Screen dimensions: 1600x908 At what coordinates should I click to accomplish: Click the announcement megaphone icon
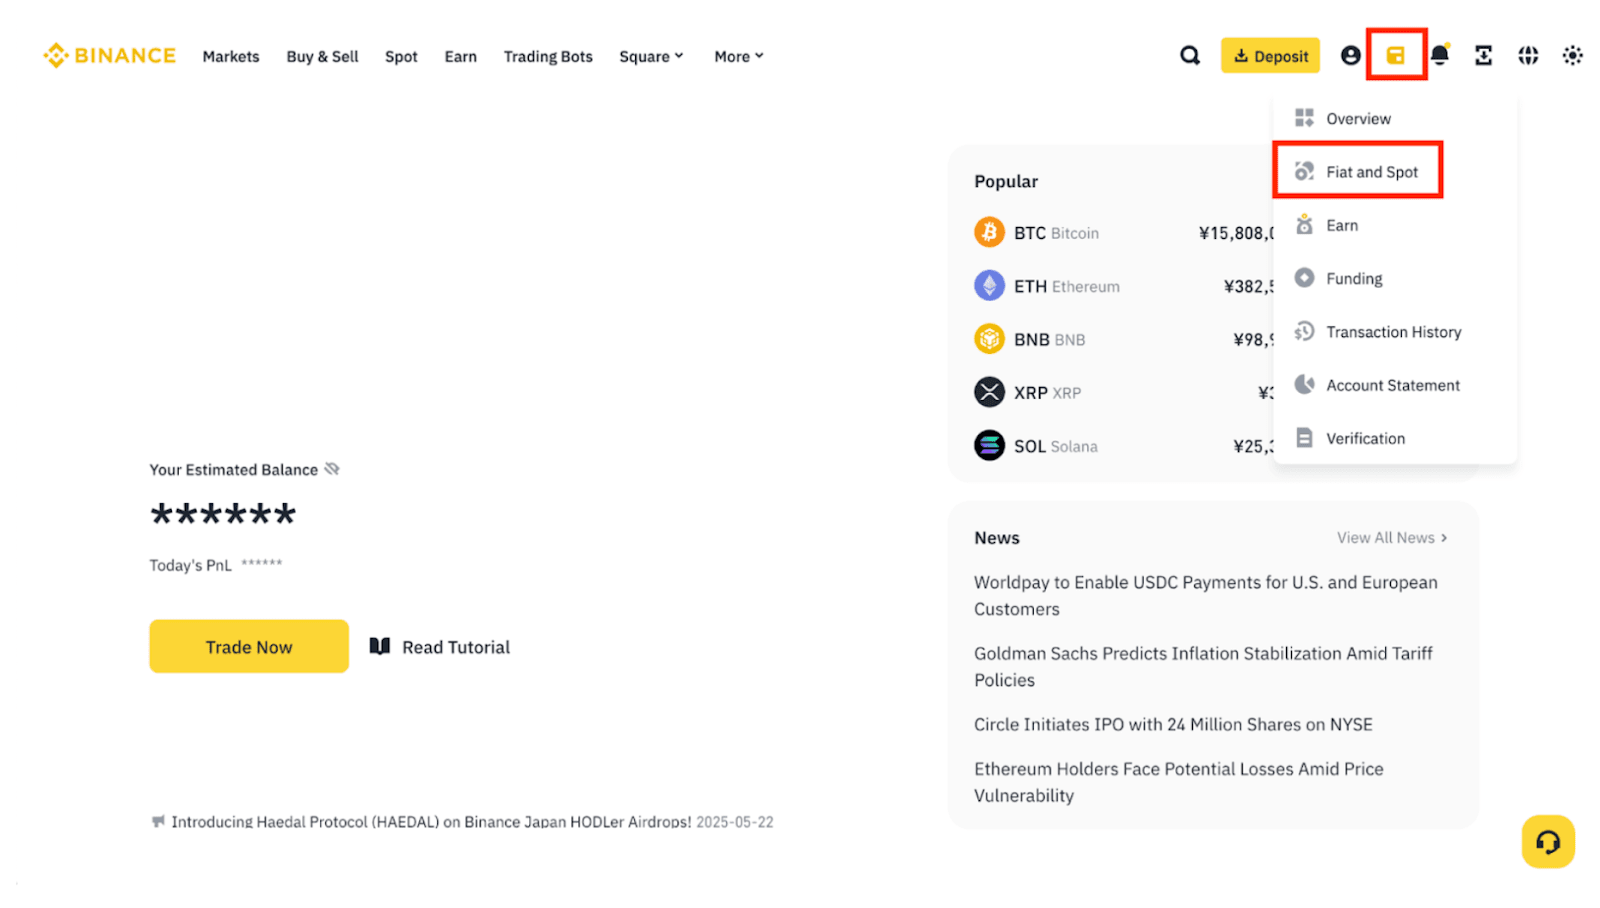pyautogui.click(x=158, y=821)
